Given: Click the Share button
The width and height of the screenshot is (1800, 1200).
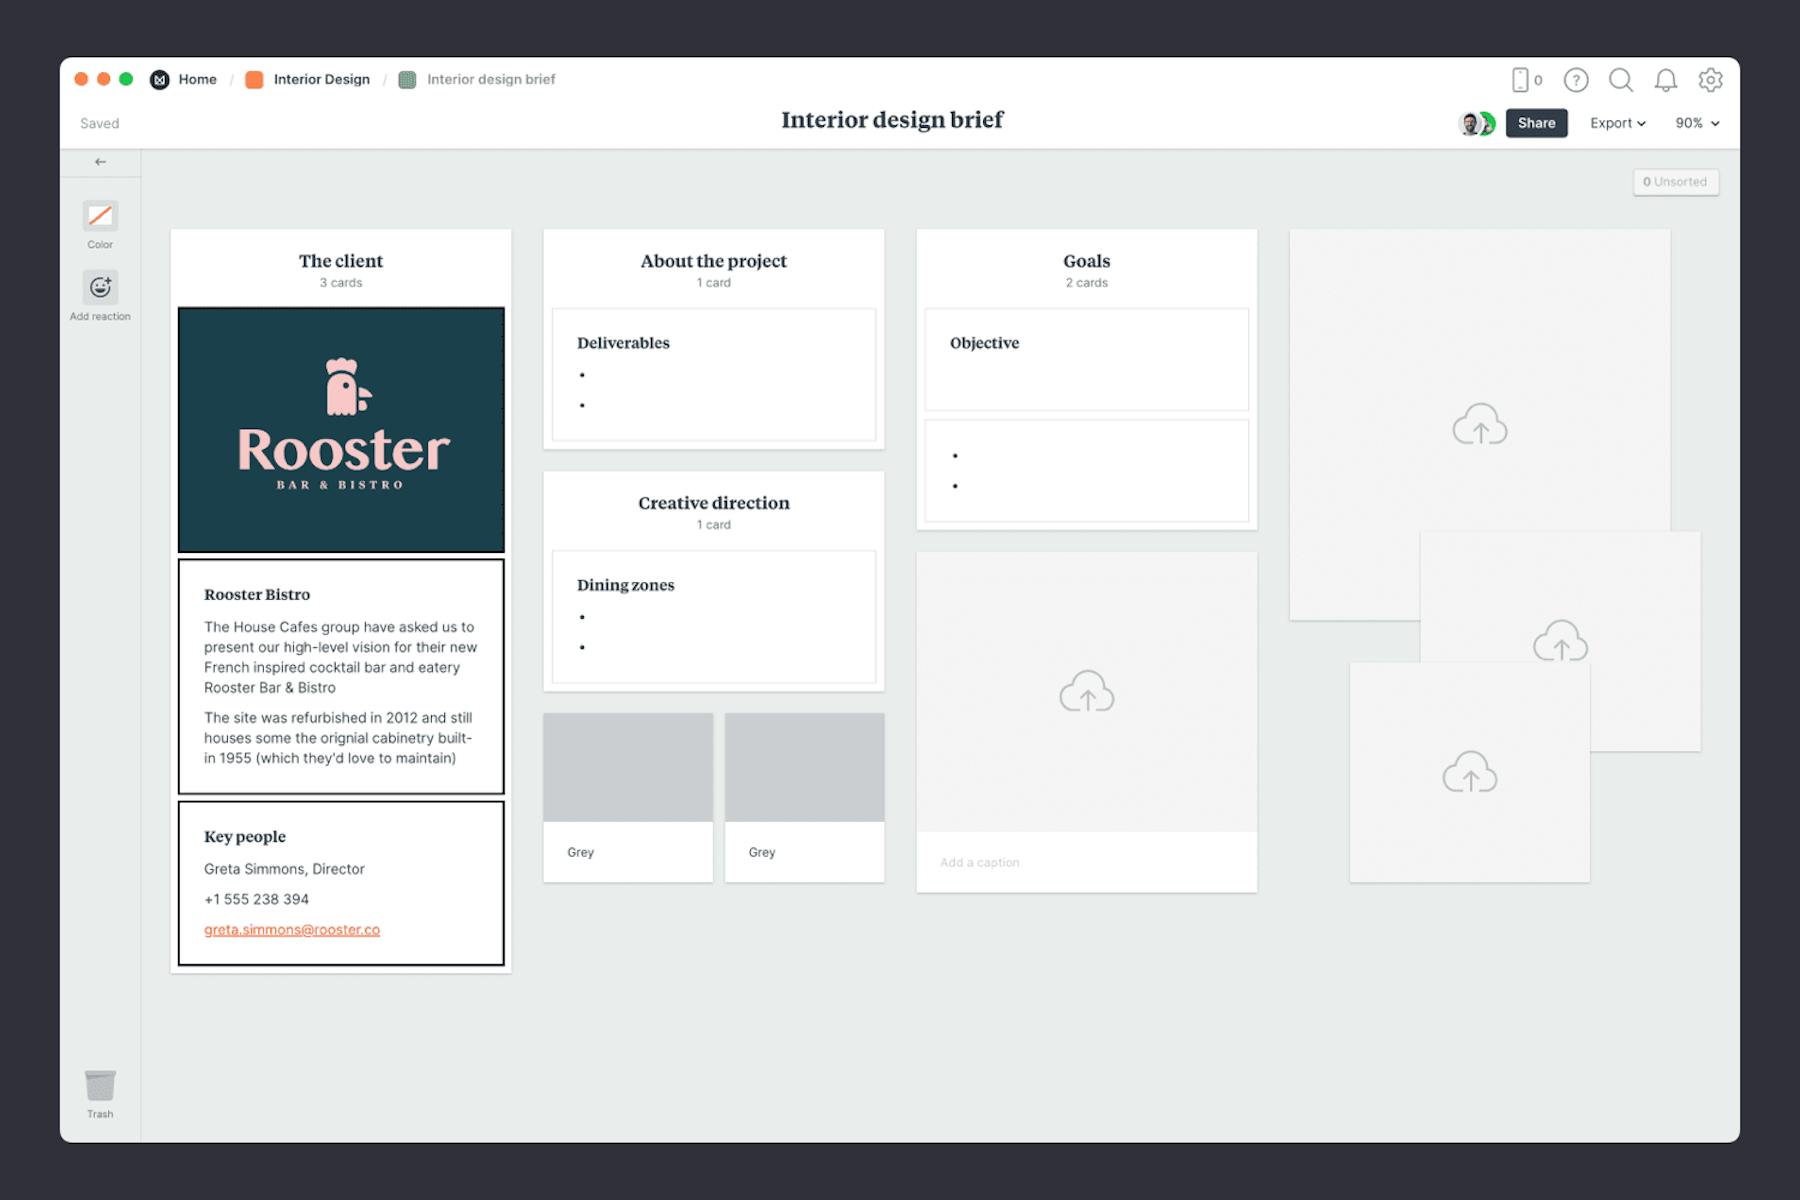Looking at the screenshot, I should [1537, 123].
